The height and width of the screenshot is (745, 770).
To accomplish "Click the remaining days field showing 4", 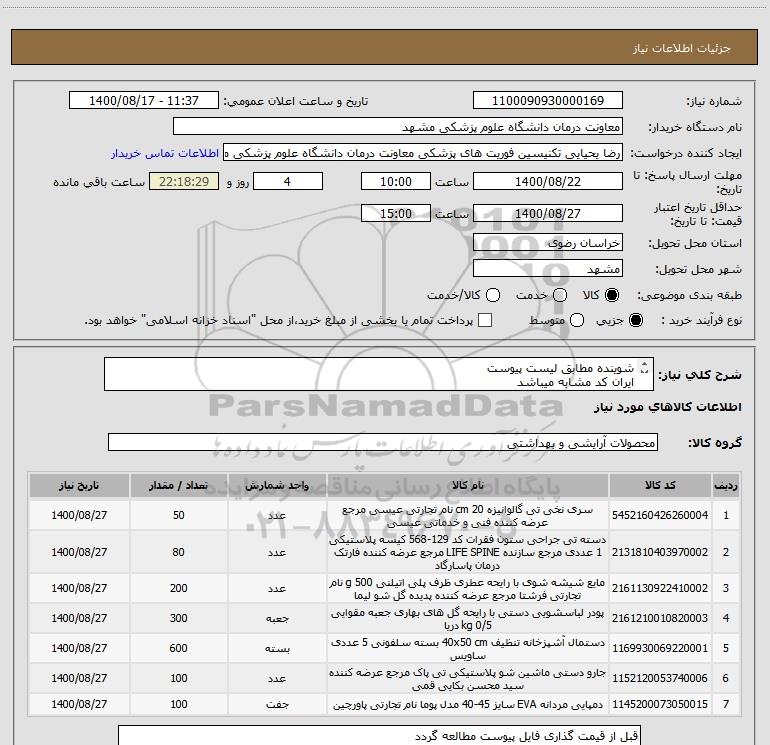I will click(287, 181).
